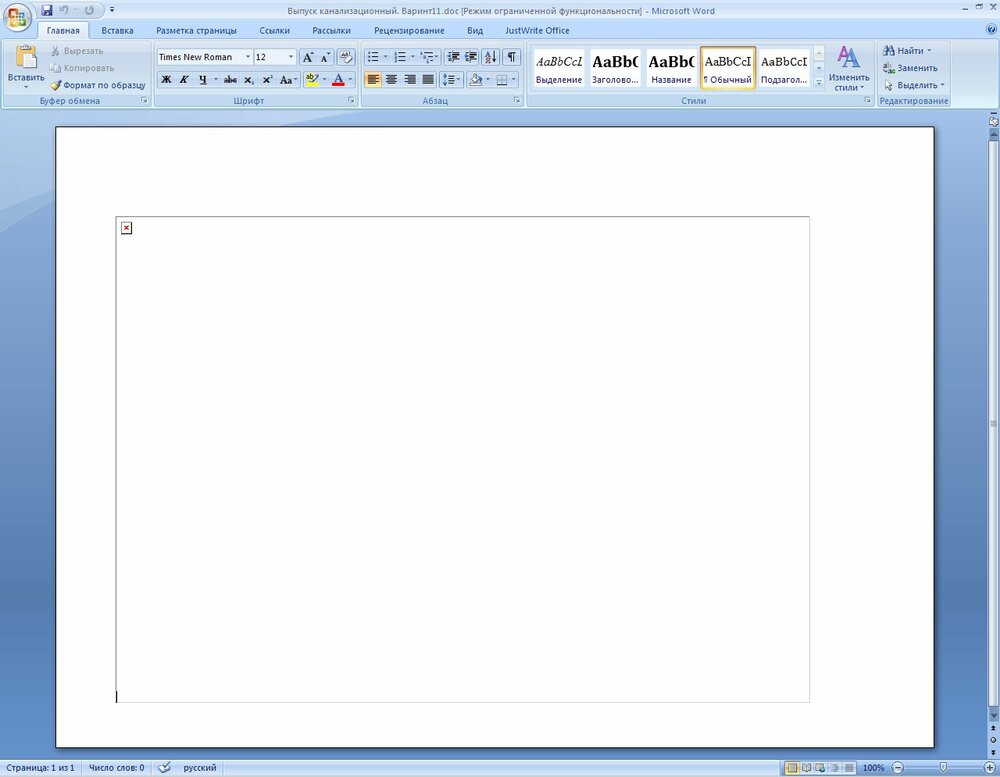Screen dimensions: 1000x777
Task: Click the zoom slider handle
Action: pos(942,768)
